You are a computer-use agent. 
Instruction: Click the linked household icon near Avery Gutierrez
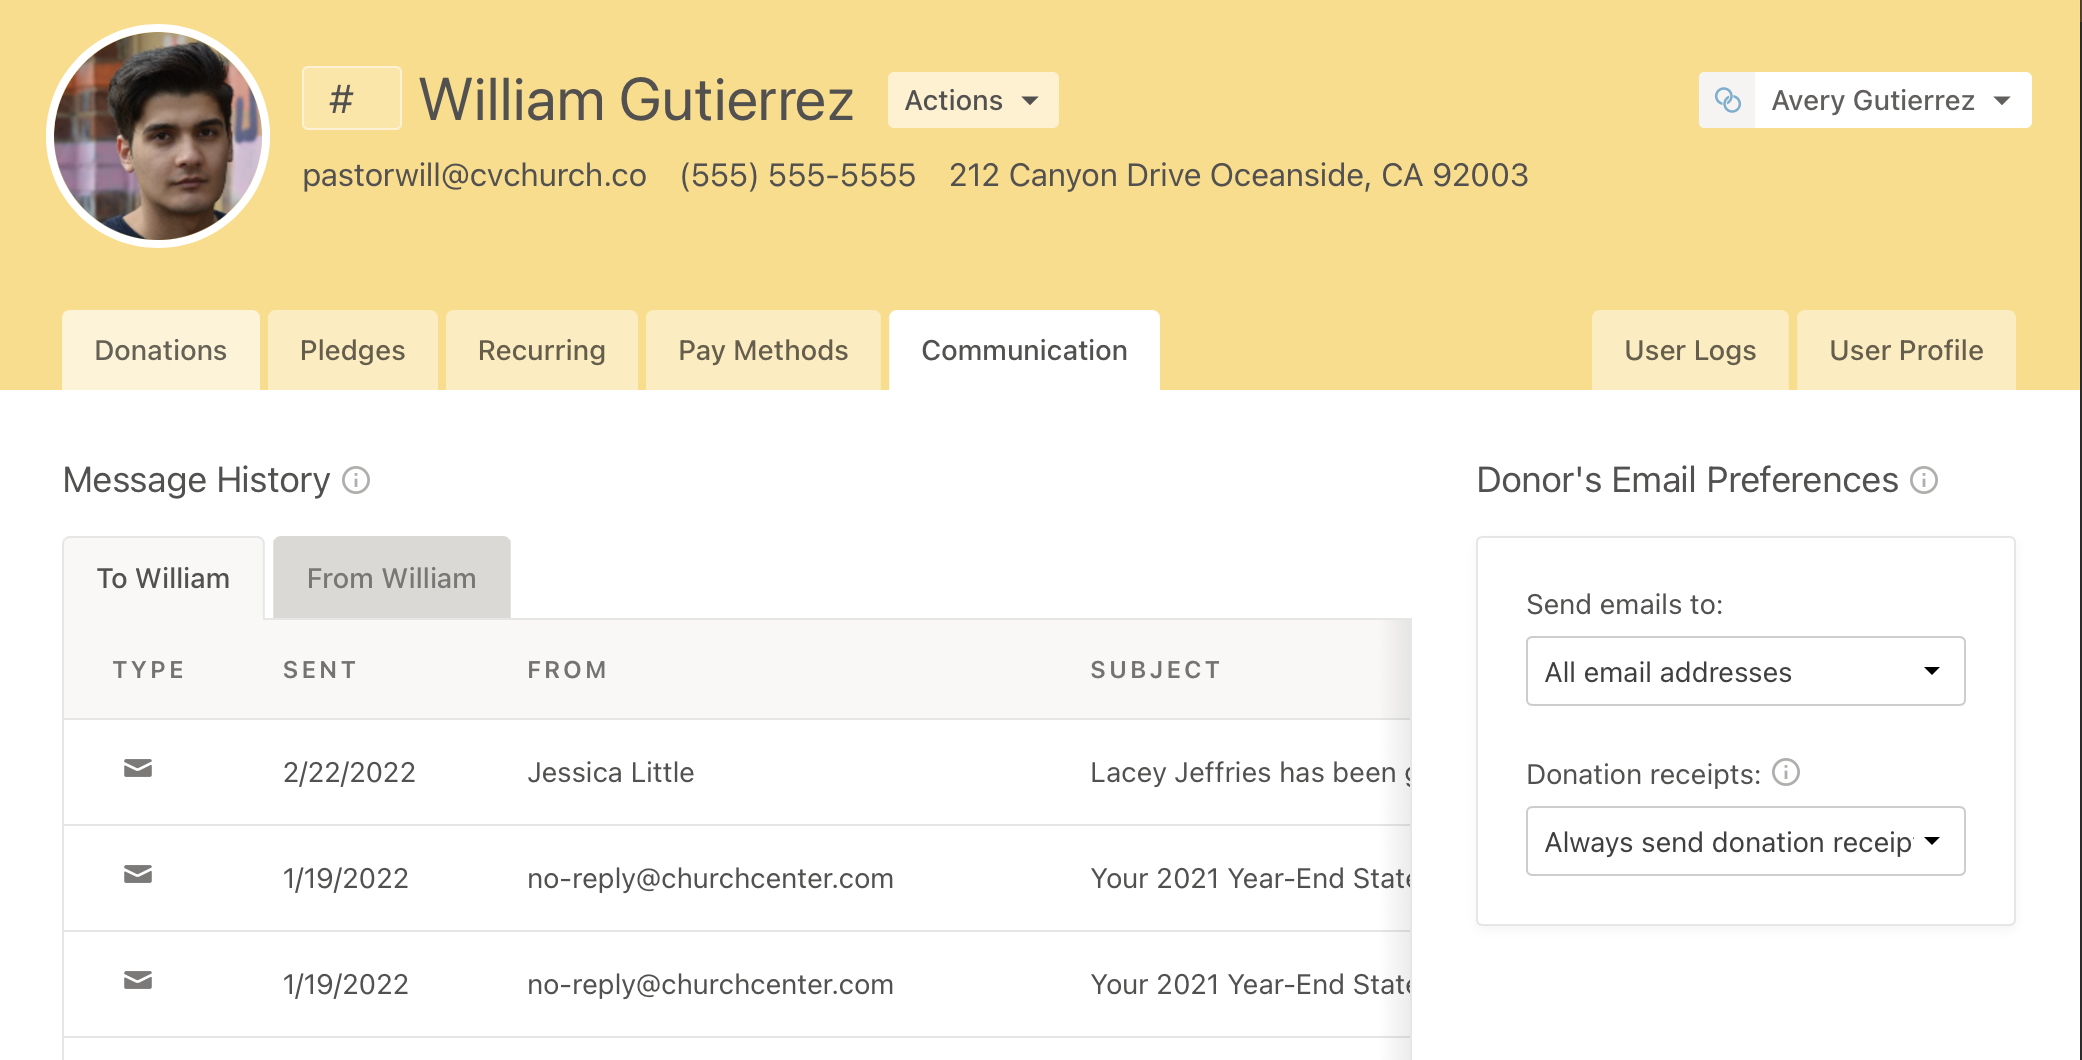tap(1728, 100)
